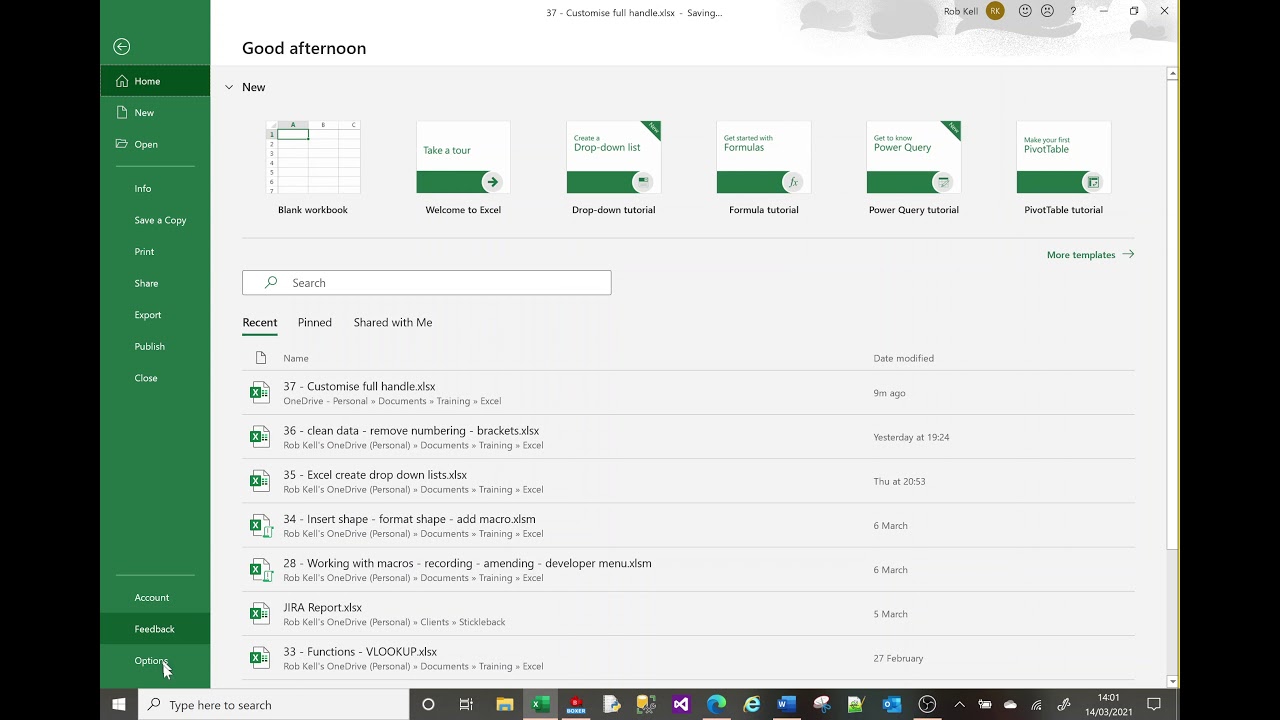The image size is (1280, 720).
Task: Open Task View on the taskbar
Action: [x=466, y=704]
